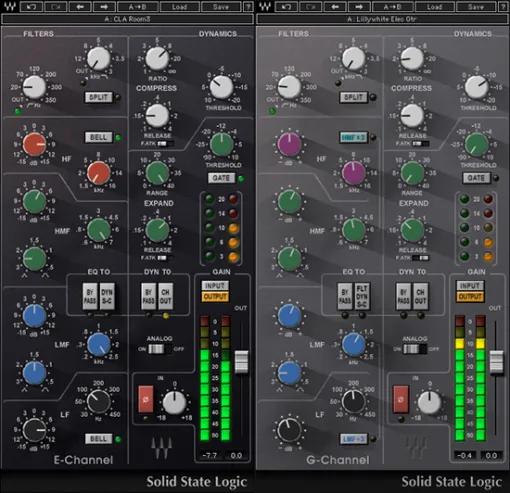This screenshot has width=510, height=493.
Task: Click E-Channel HF gain red knob
Action: [x=34, y=144]
